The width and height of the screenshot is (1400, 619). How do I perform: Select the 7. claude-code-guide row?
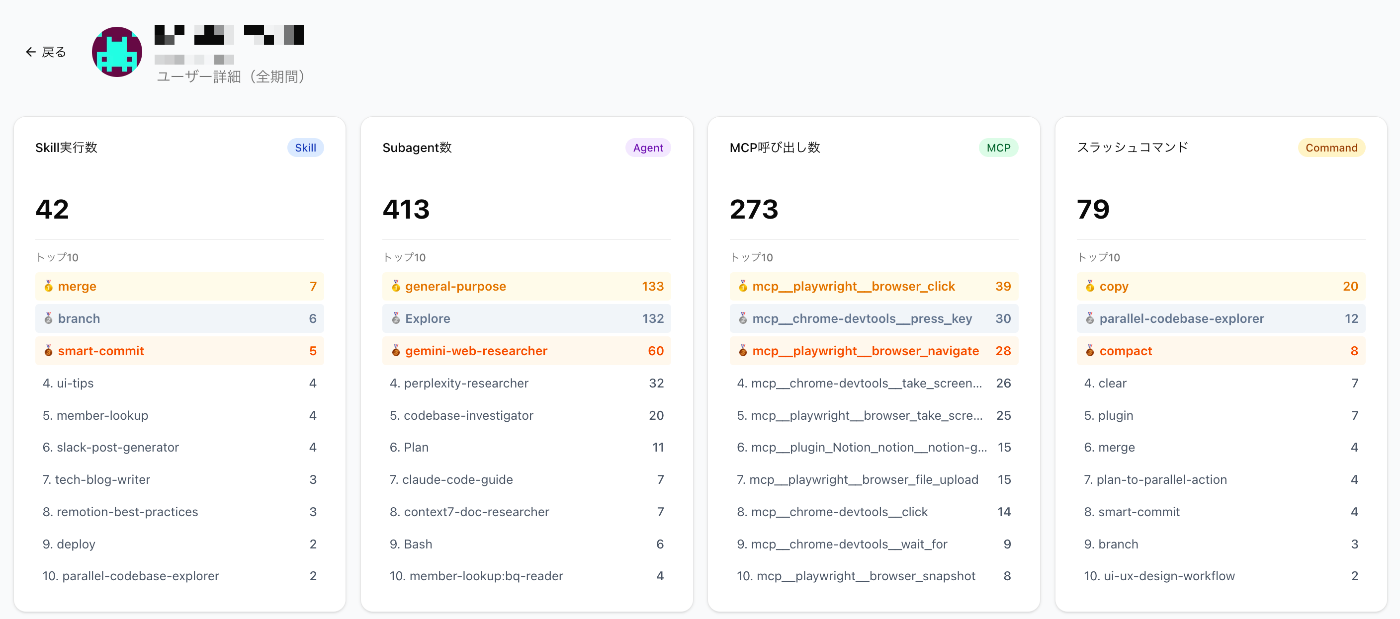526,479
